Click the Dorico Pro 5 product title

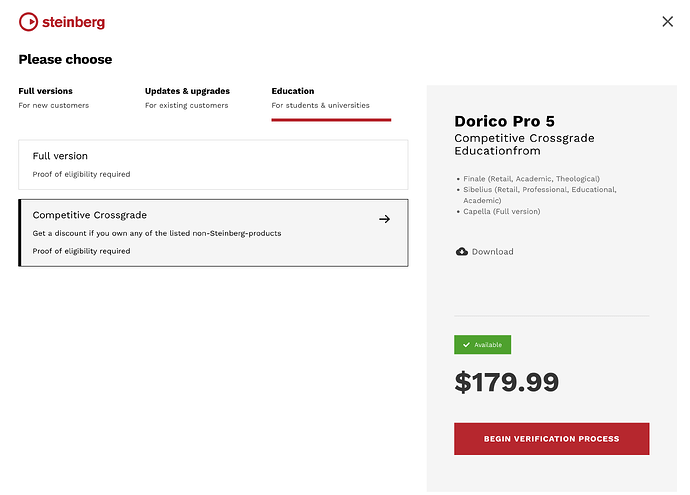tap(505, 121)
